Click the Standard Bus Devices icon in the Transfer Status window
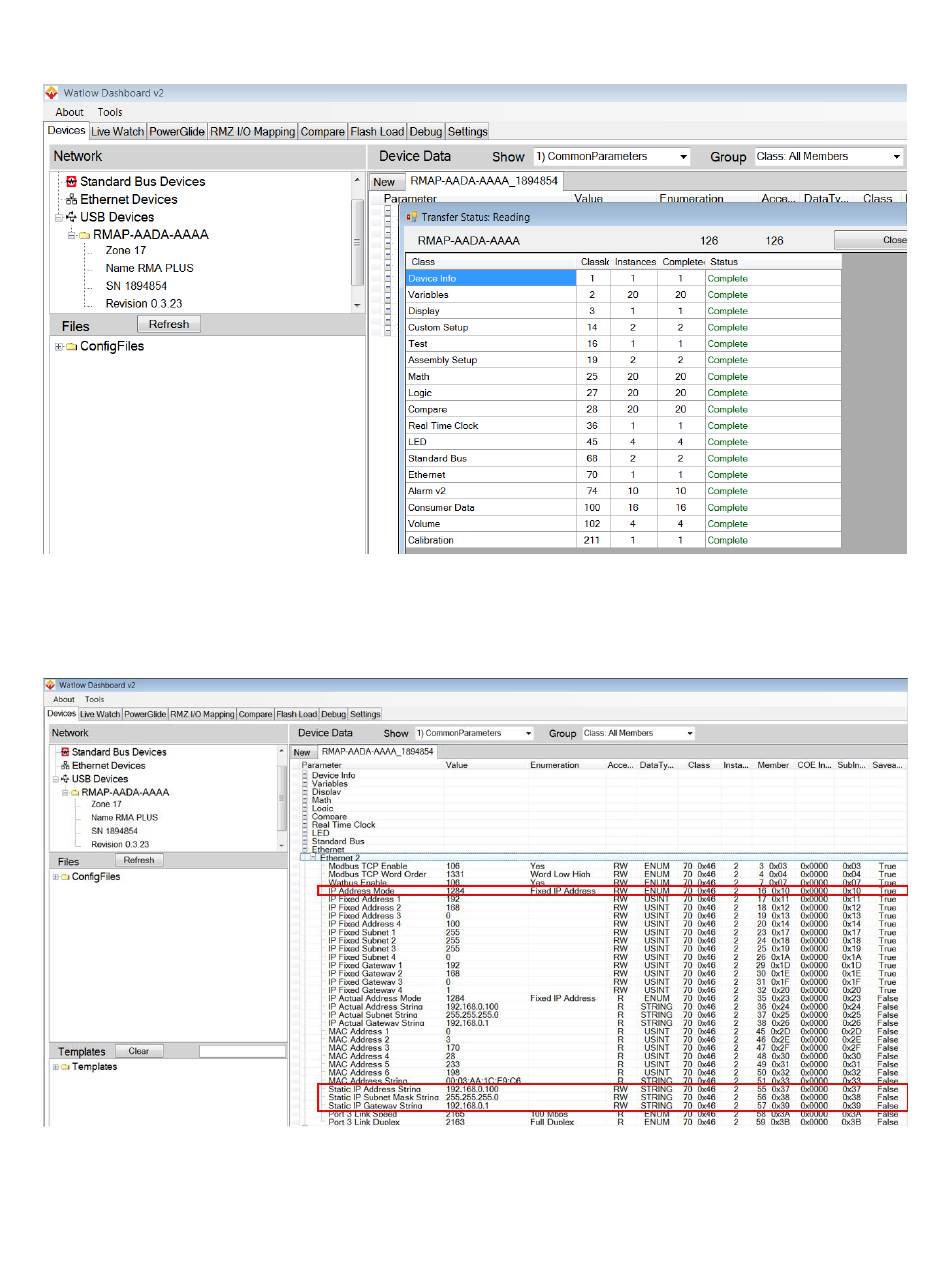950x1284 pixels. click(72, 182)
